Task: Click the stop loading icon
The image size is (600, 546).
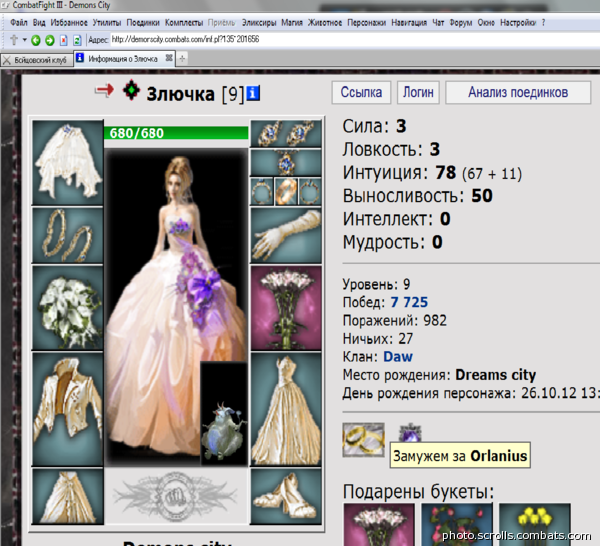Action: 64,40
